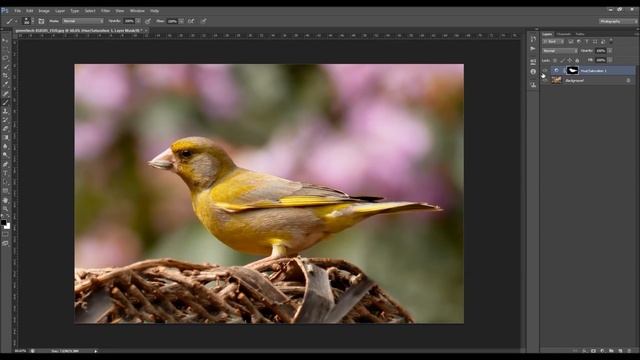Switch to the Channels tab

click(564, 34)
